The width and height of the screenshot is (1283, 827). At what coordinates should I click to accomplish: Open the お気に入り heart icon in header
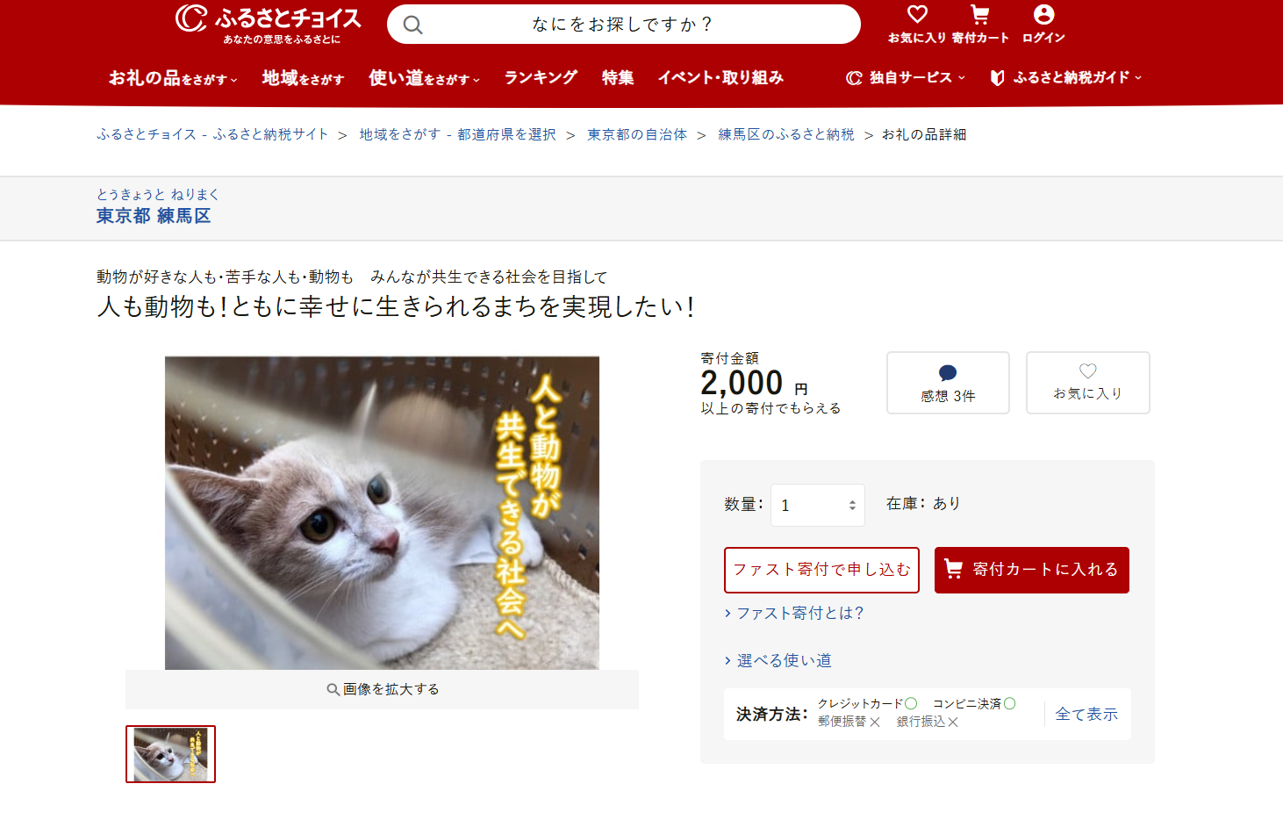pyautogui.click(x=917, y=24)
